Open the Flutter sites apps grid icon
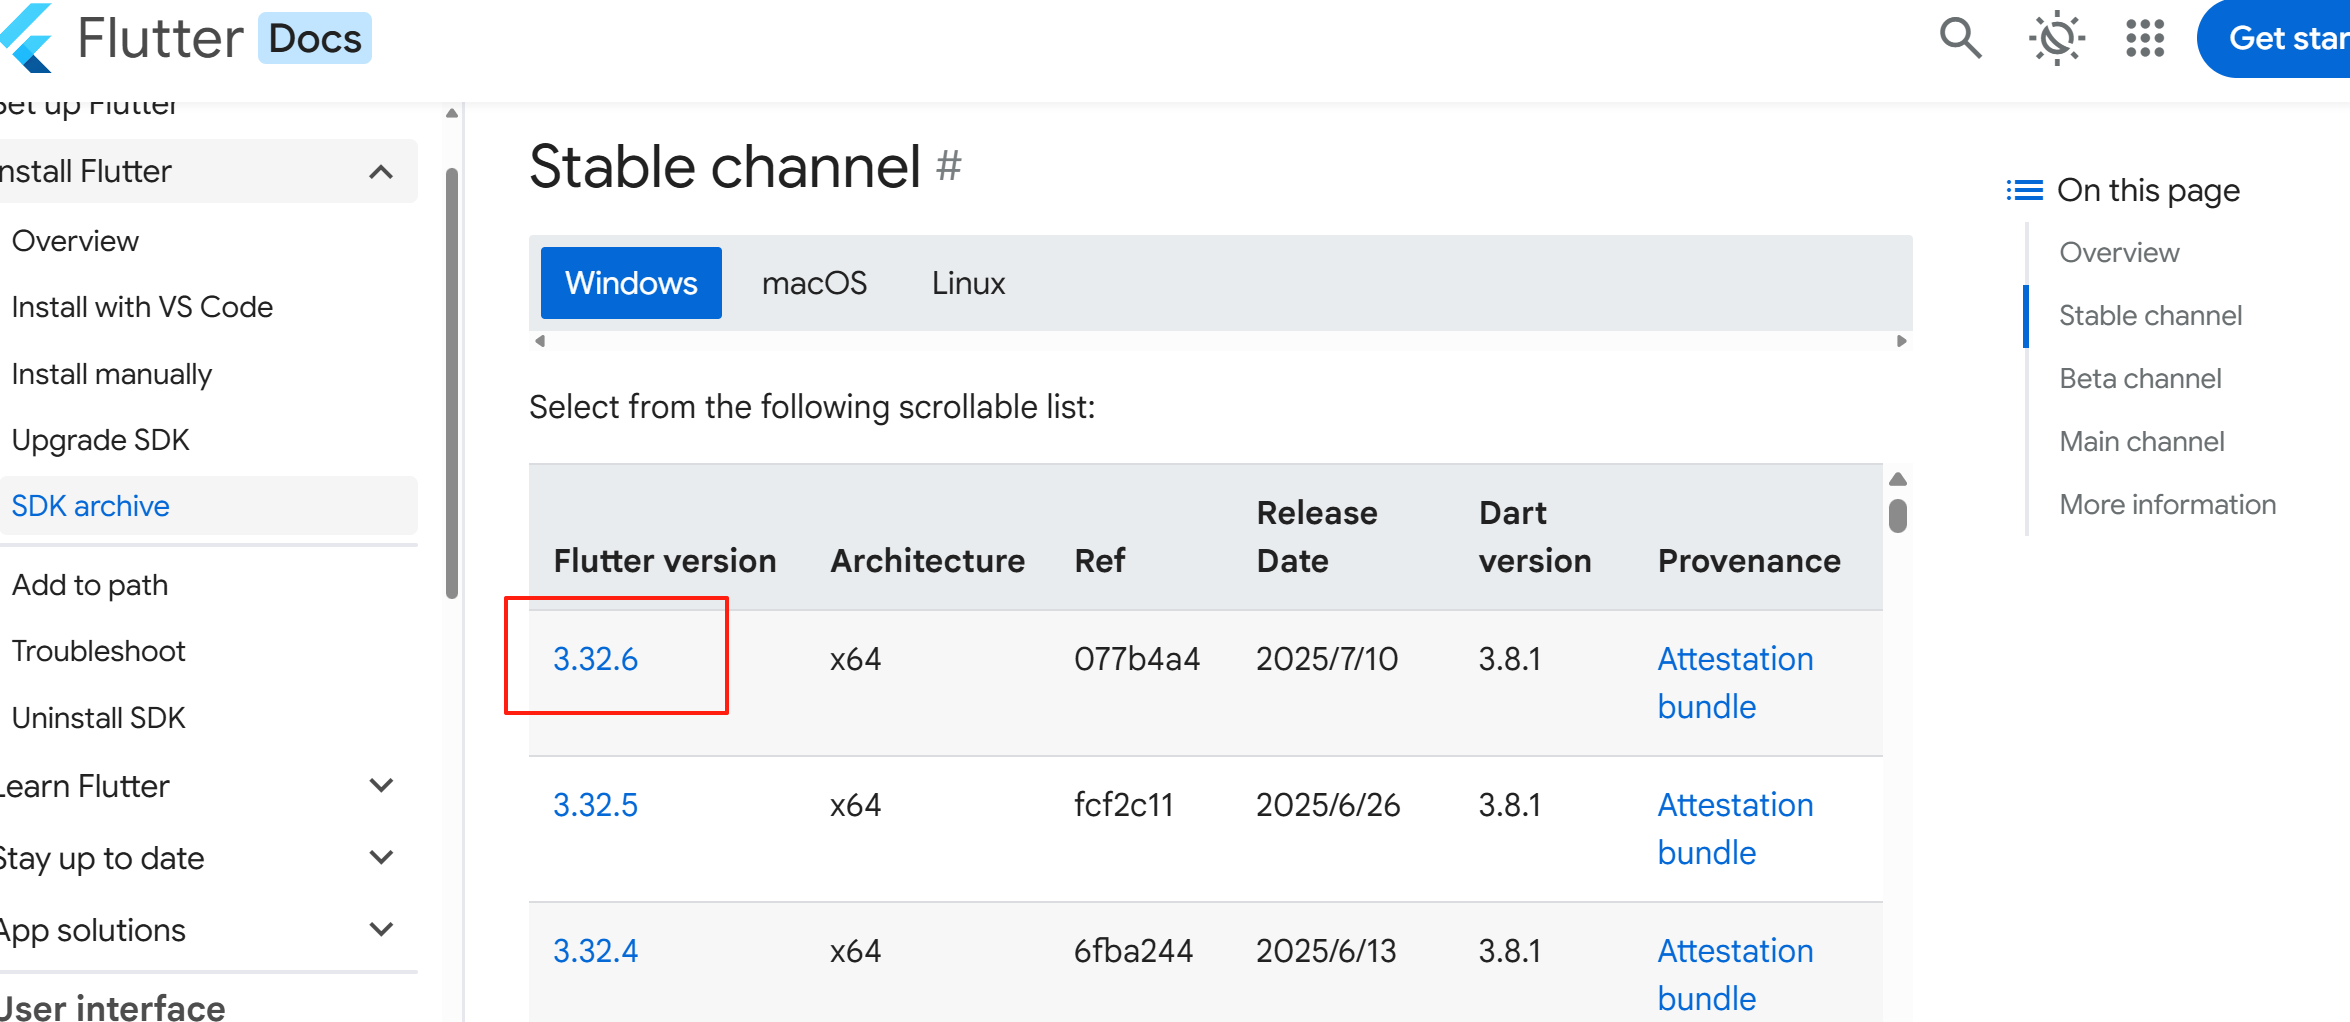 point(2145,38)
